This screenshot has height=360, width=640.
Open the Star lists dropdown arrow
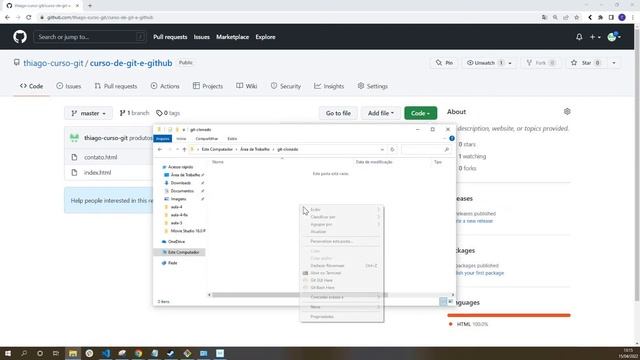pos(613,63)
